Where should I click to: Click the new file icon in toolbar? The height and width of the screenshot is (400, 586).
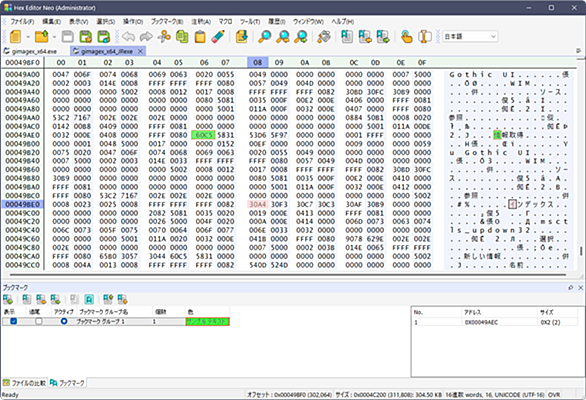15,37
